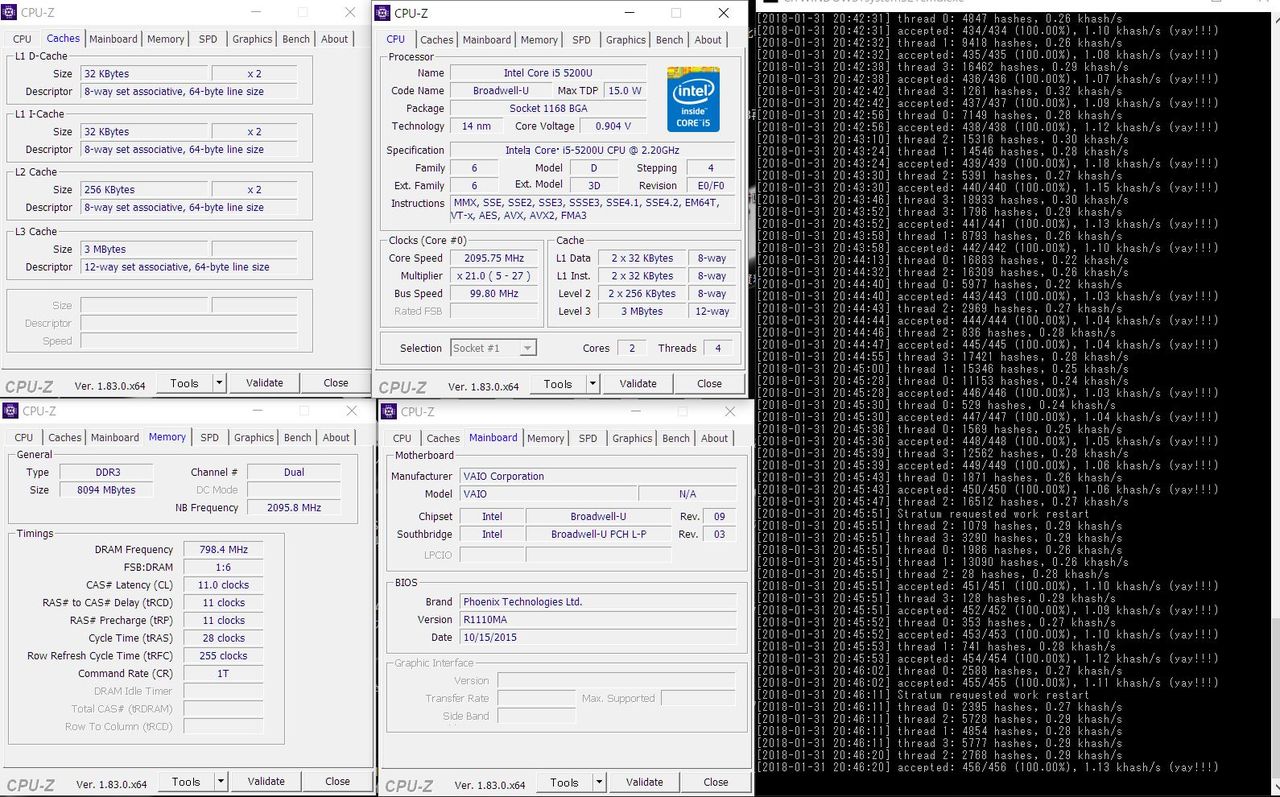
Task: Switch to the Memory tab in the Mainboard window
Action: [x=546, y=438]
